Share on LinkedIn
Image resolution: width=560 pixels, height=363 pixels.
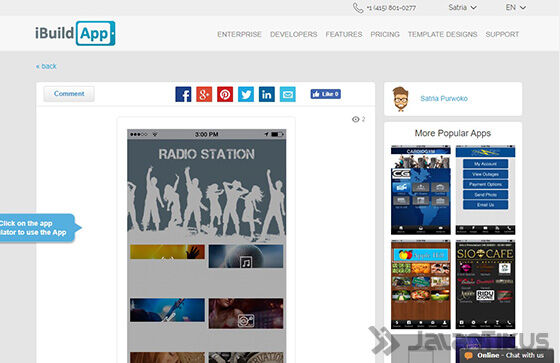pos(267,94)
